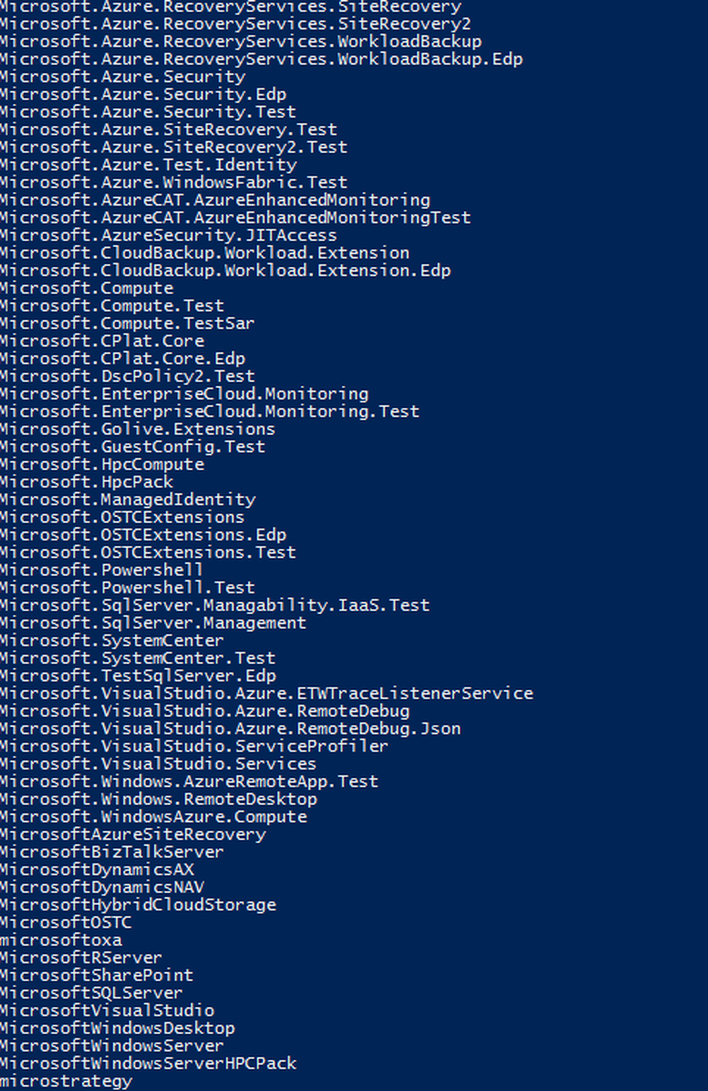
Task: Click the MicrosoftDynamicsNAV entry
Action: click(102, 887)
